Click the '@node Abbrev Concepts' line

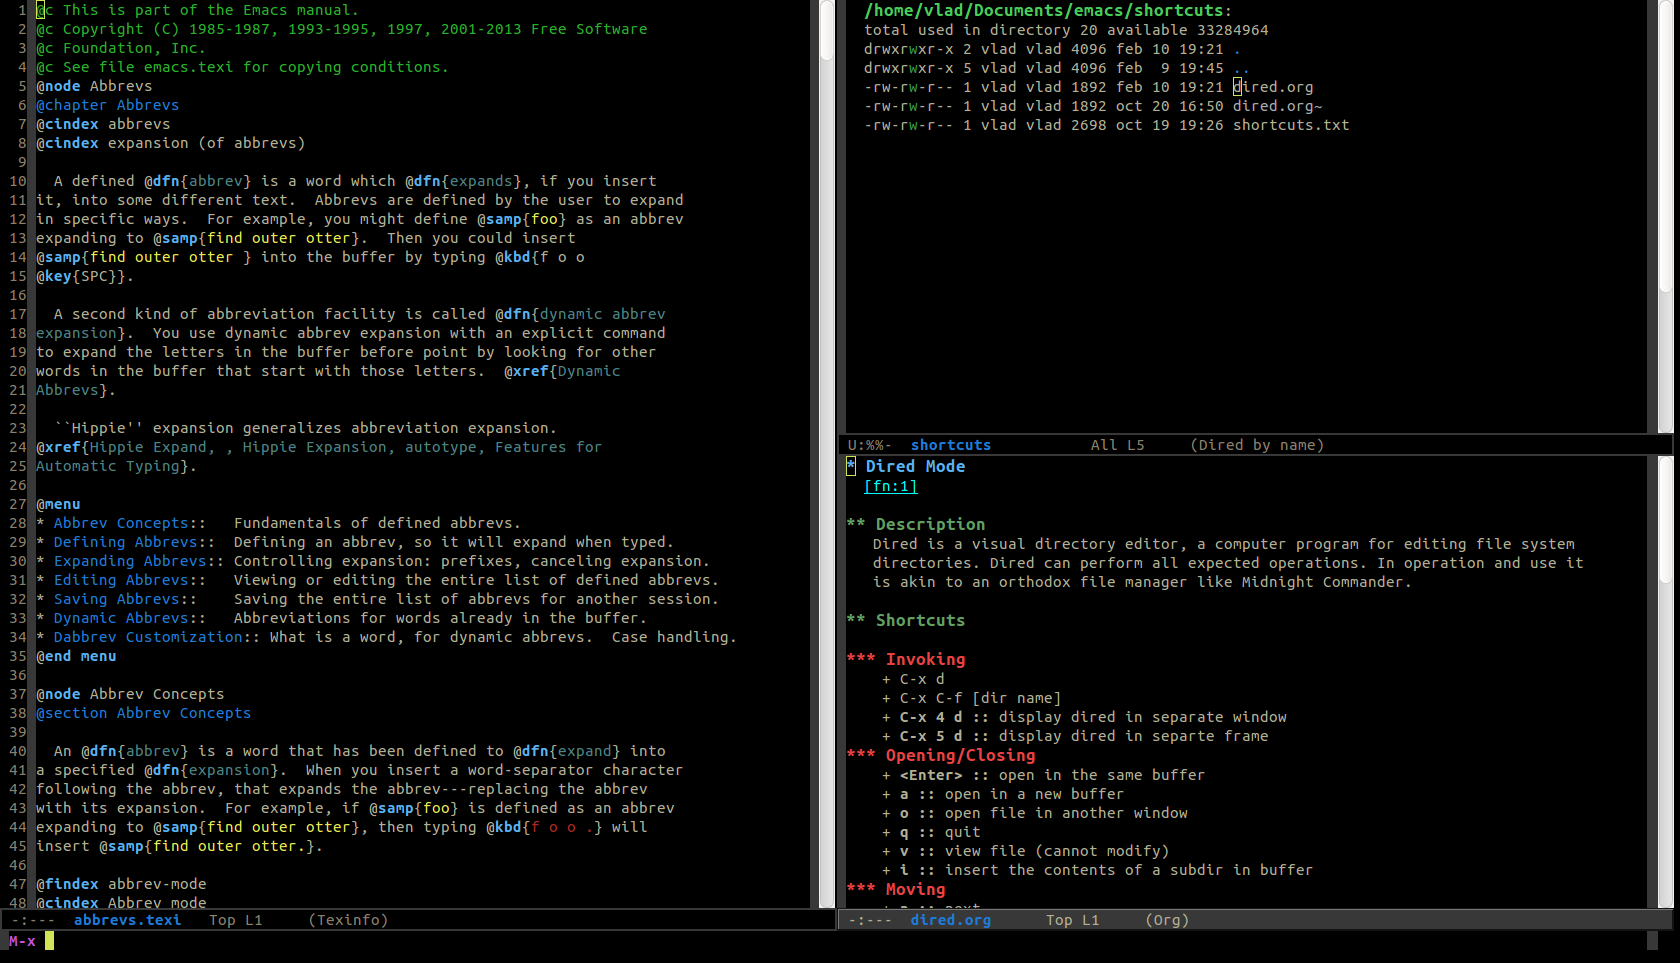pyautogui.click(x=130, y=694)
